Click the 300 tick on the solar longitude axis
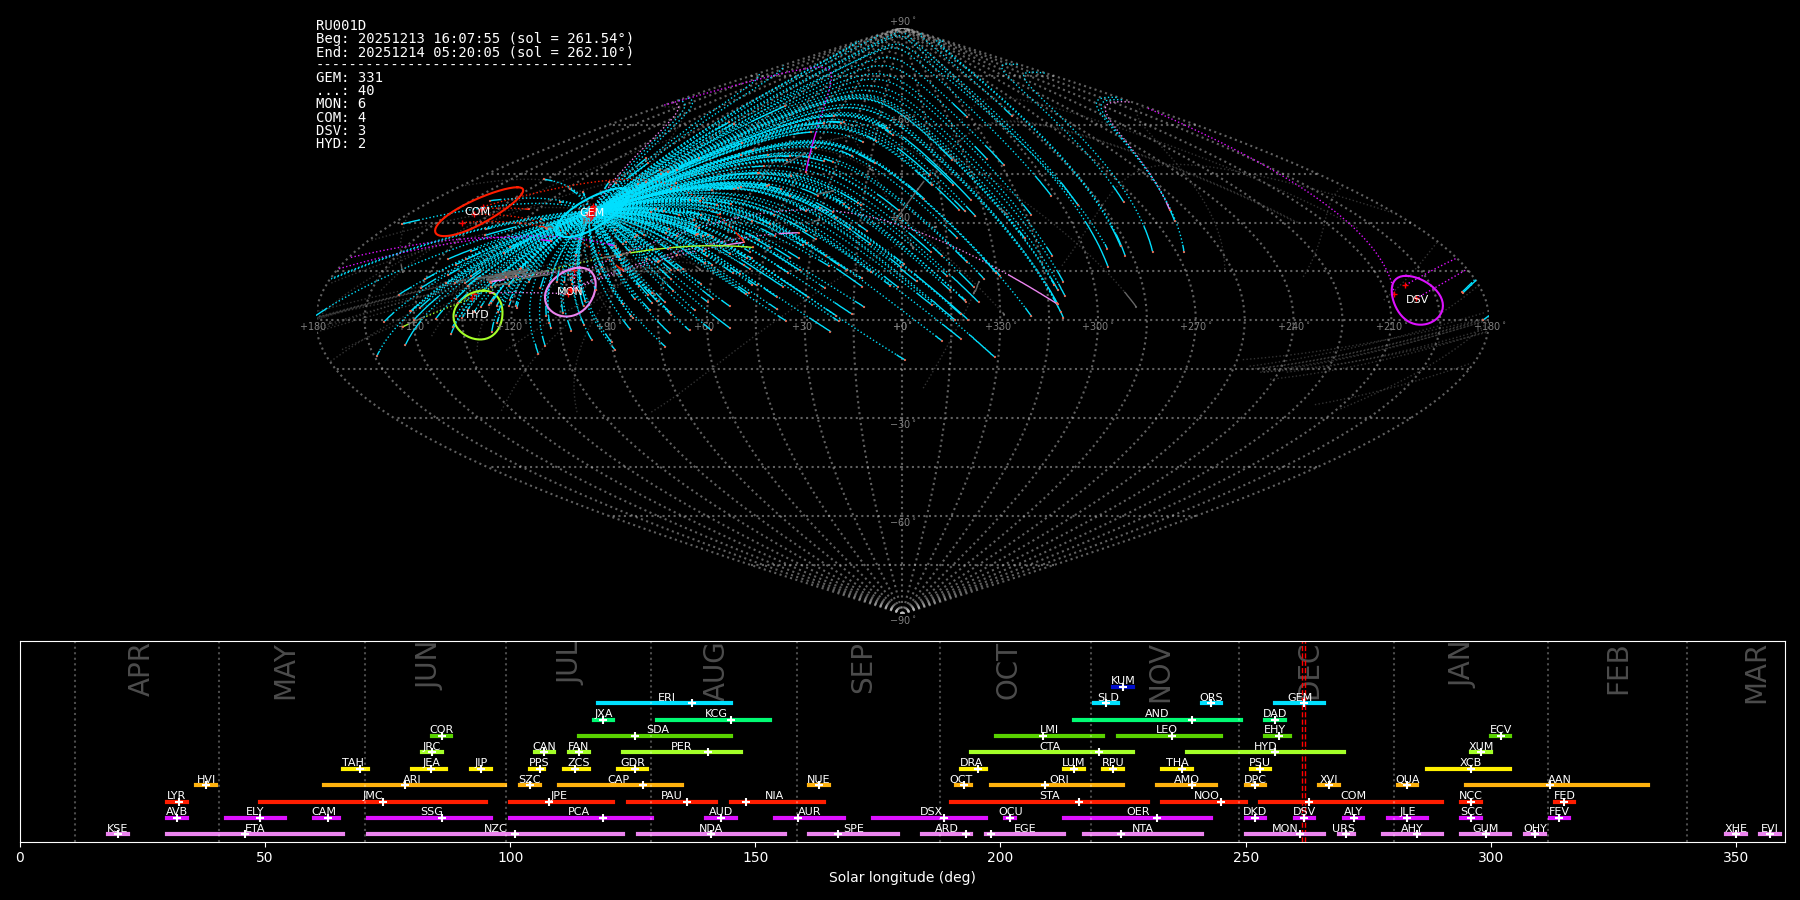1800x900 pixels. pos(1490,857)
